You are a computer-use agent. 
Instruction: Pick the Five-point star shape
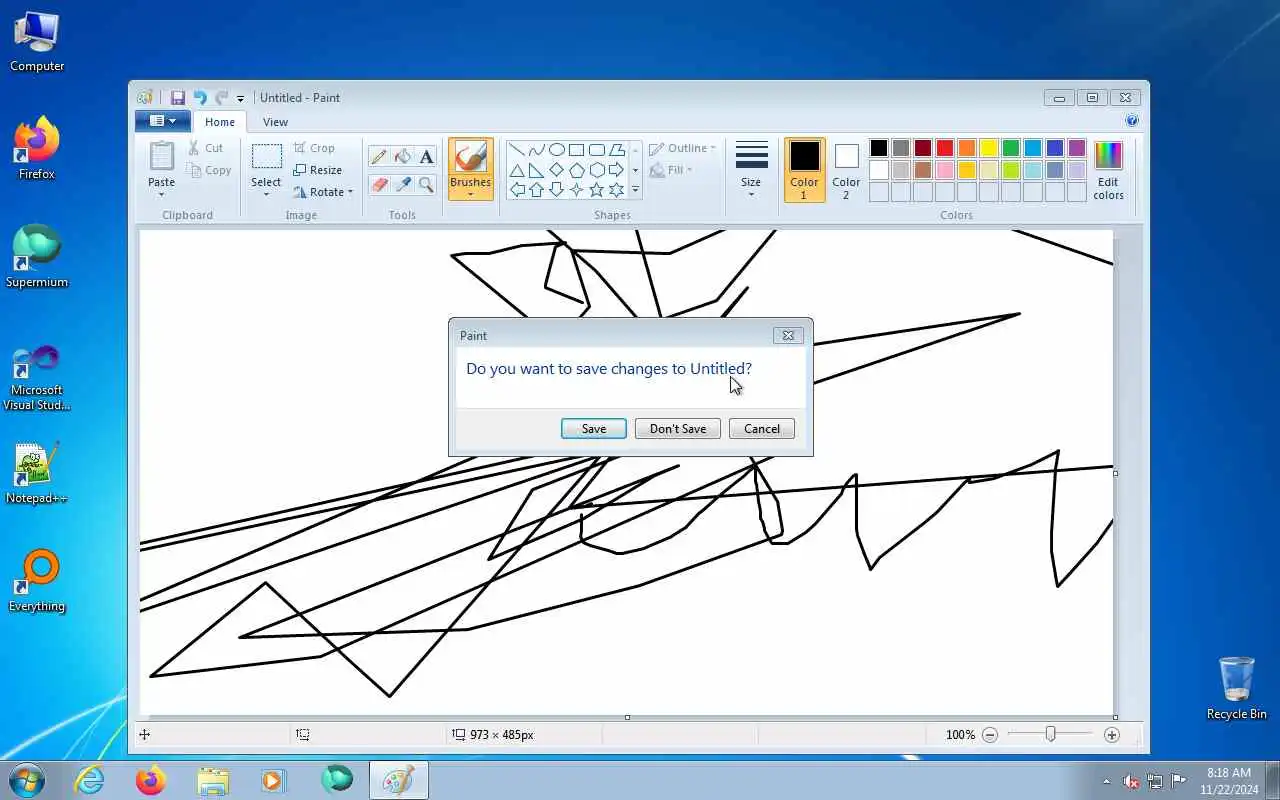click(597, 189)
